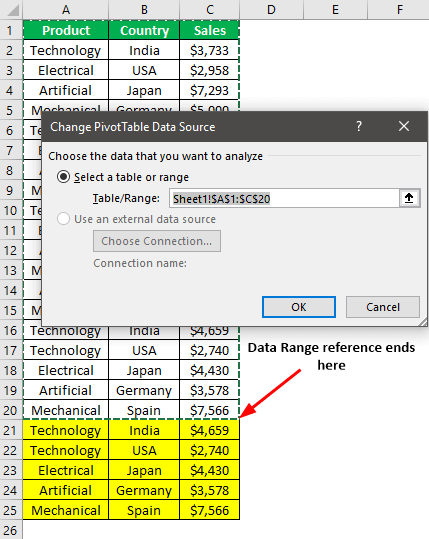This screenshot has width=429, height=539.
Task: Close the Change PivotTable Data Source dialog
Action: (x=404, y=126)
